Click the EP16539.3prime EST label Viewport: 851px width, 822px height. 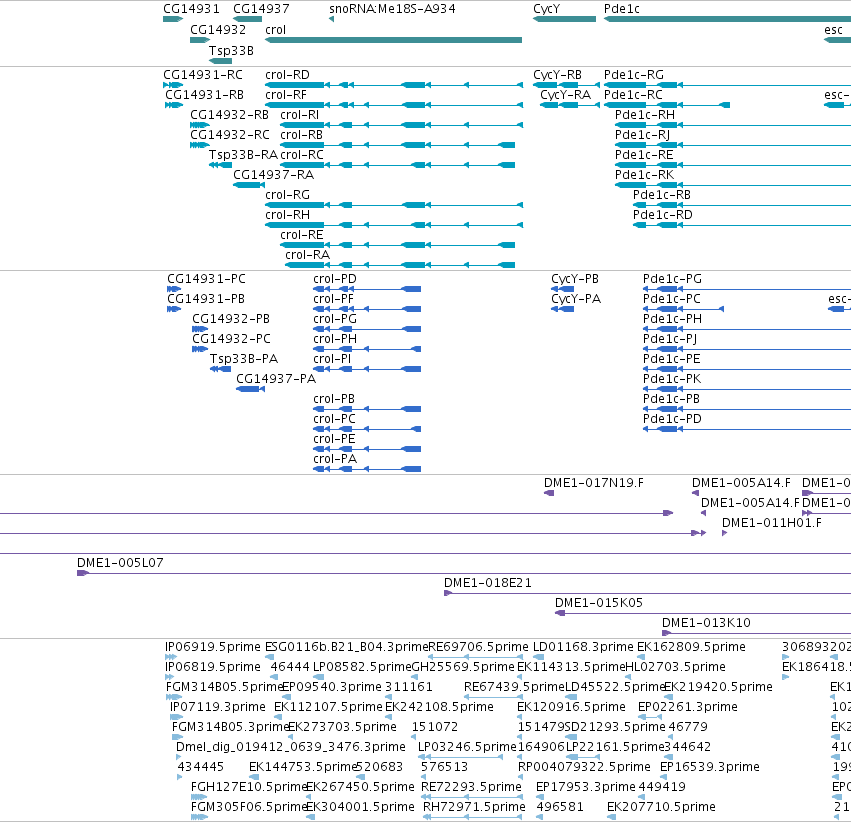click(x=710, y=767)
